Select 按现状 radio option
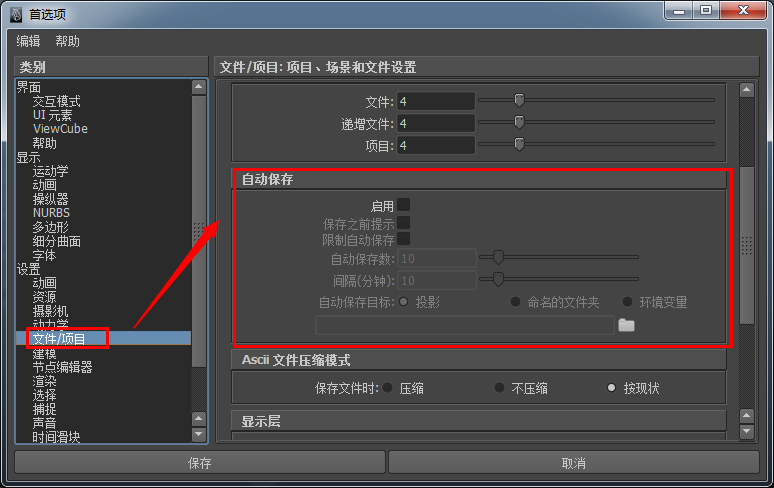Screen dimensions: 774x488 [x=612, y=388]
